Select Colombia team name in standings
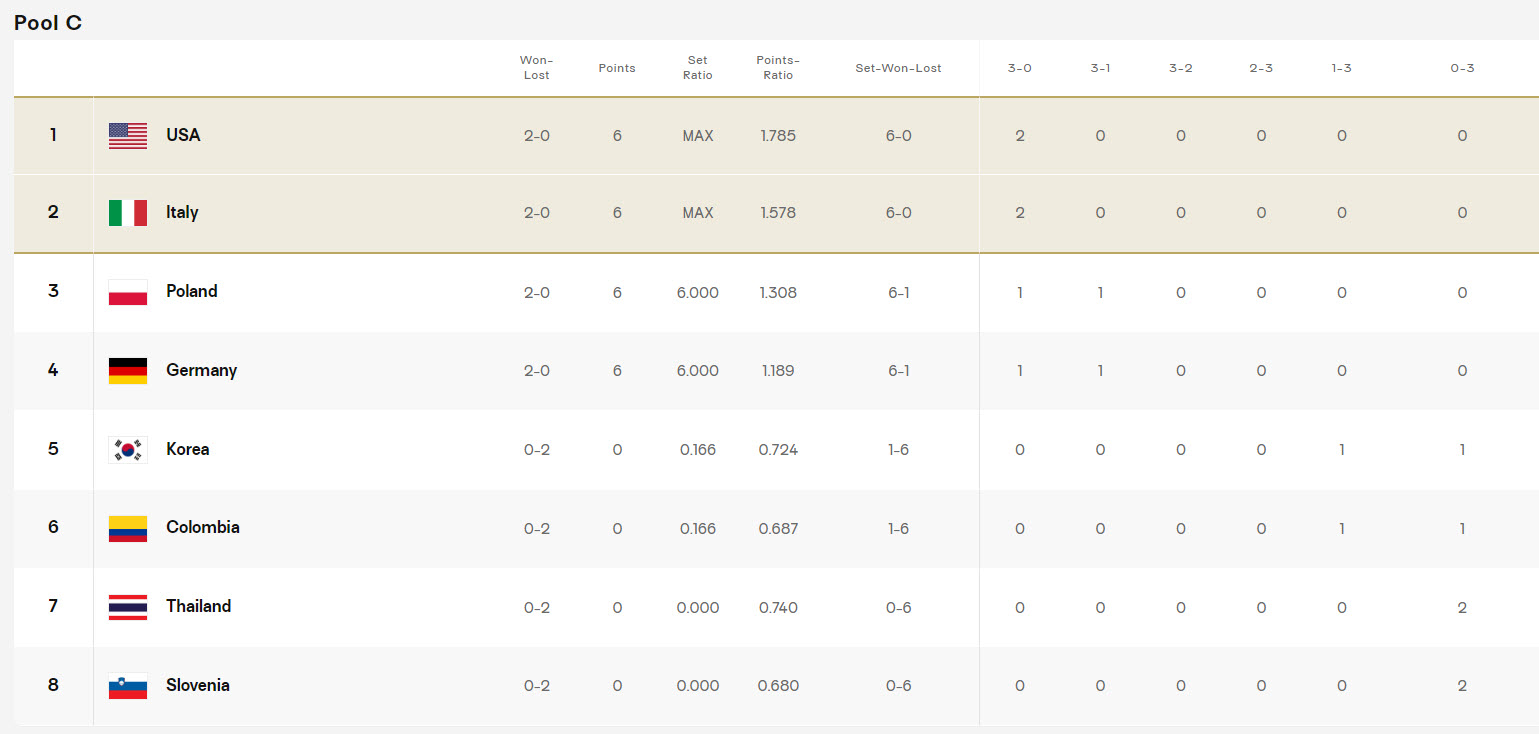The image size is (1539, 734). pyautogui.click(x=202, y=528)
